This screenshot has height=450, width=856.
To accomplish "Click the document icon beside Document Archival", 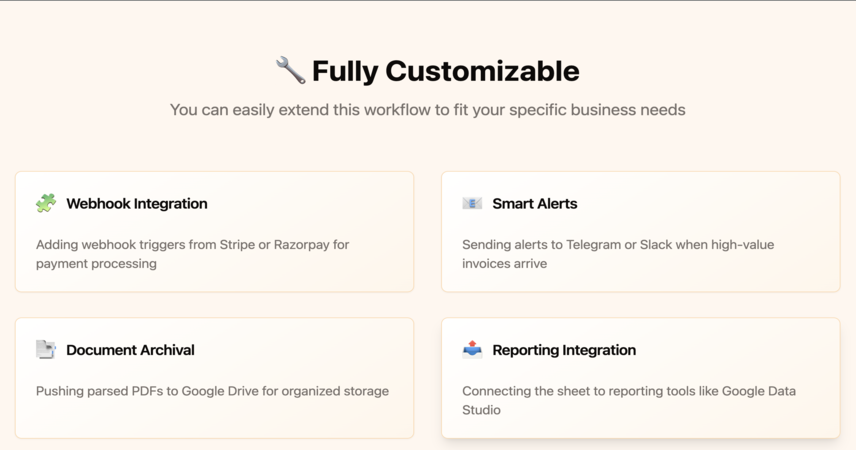I will [46, 350].
